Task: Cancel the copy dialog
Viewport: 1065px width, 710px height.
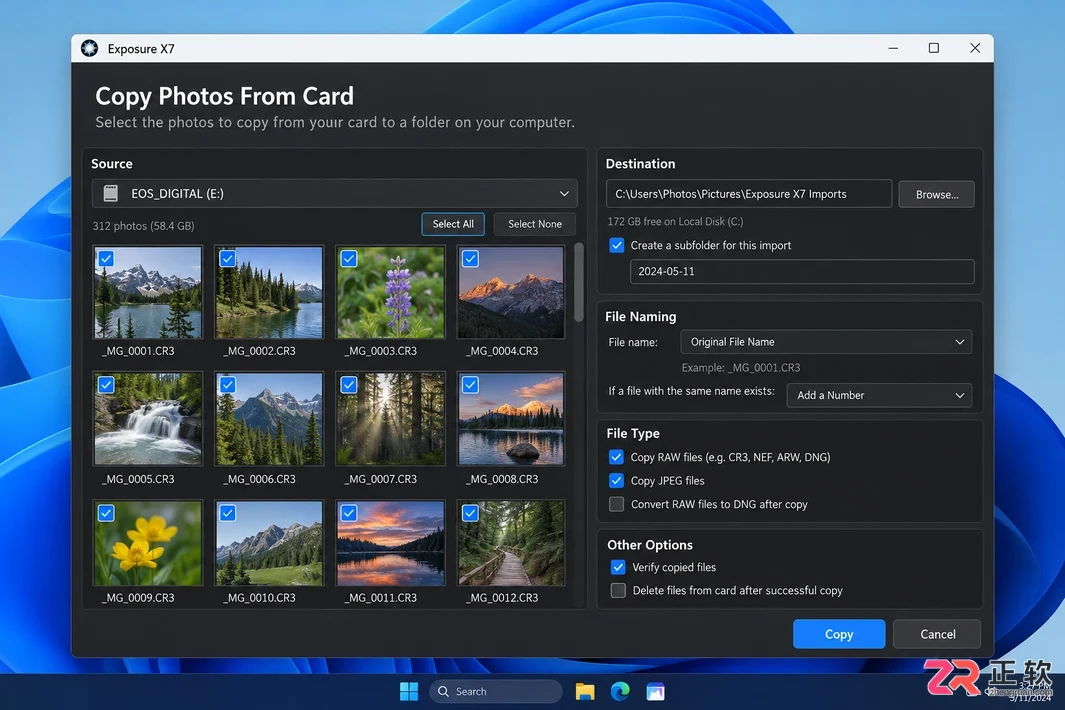Action: (x=937, y=634)
